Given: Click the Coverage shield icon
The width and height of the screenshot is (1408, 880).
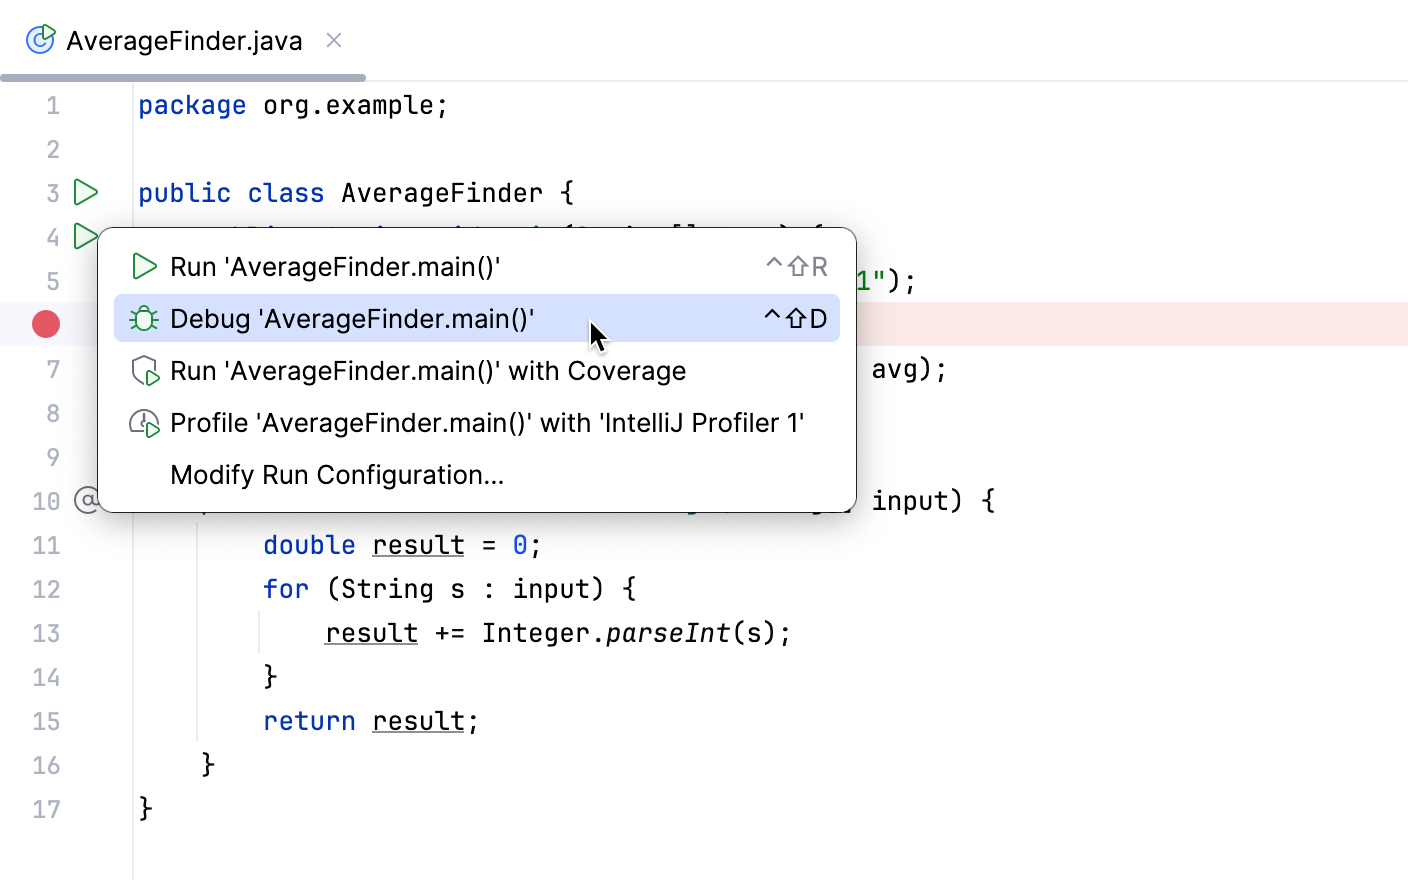Looking at the screenshot, I should pos(142,370).
